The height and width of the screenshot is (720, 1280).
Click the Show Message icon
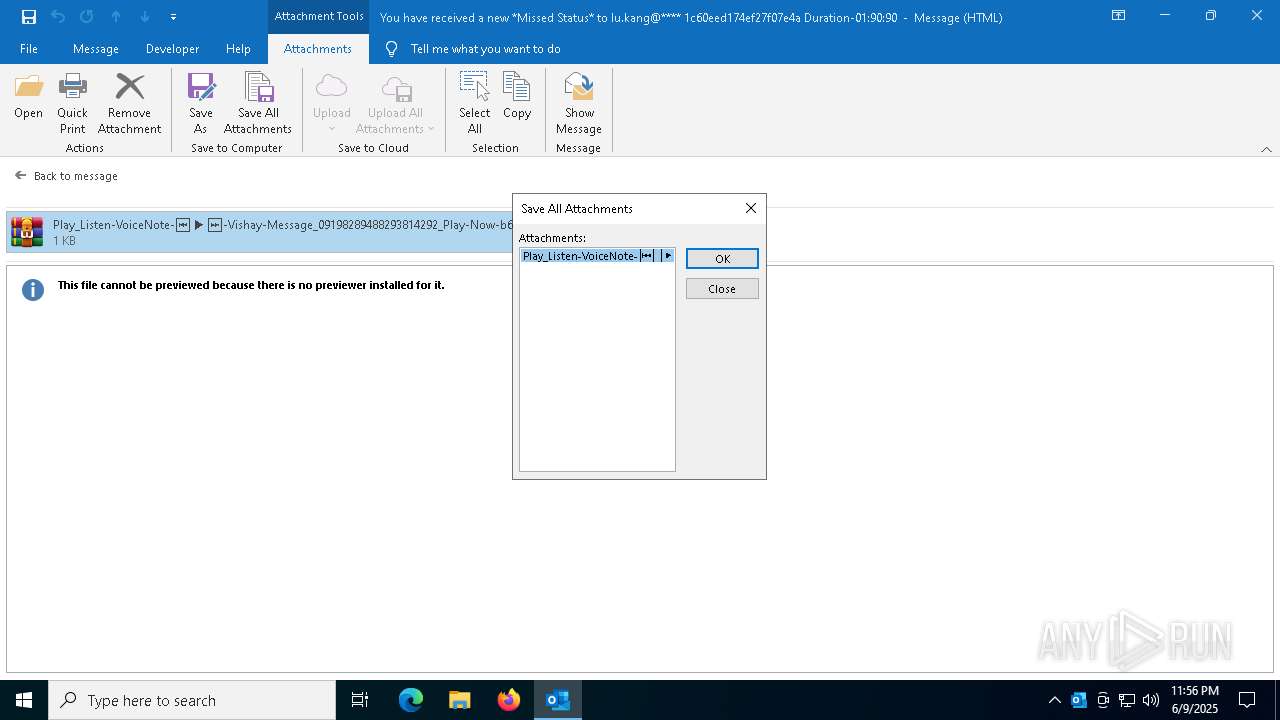579,103
